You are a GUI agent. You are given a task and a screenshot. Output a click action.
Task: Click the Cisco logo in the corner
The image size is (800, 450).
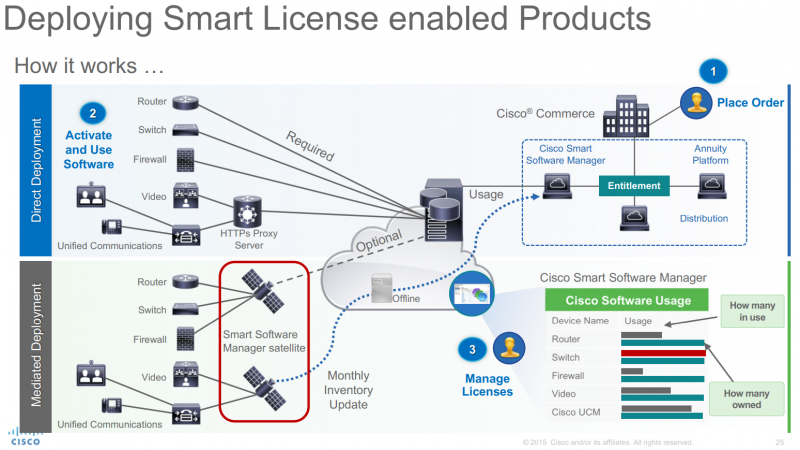(25, 437)
